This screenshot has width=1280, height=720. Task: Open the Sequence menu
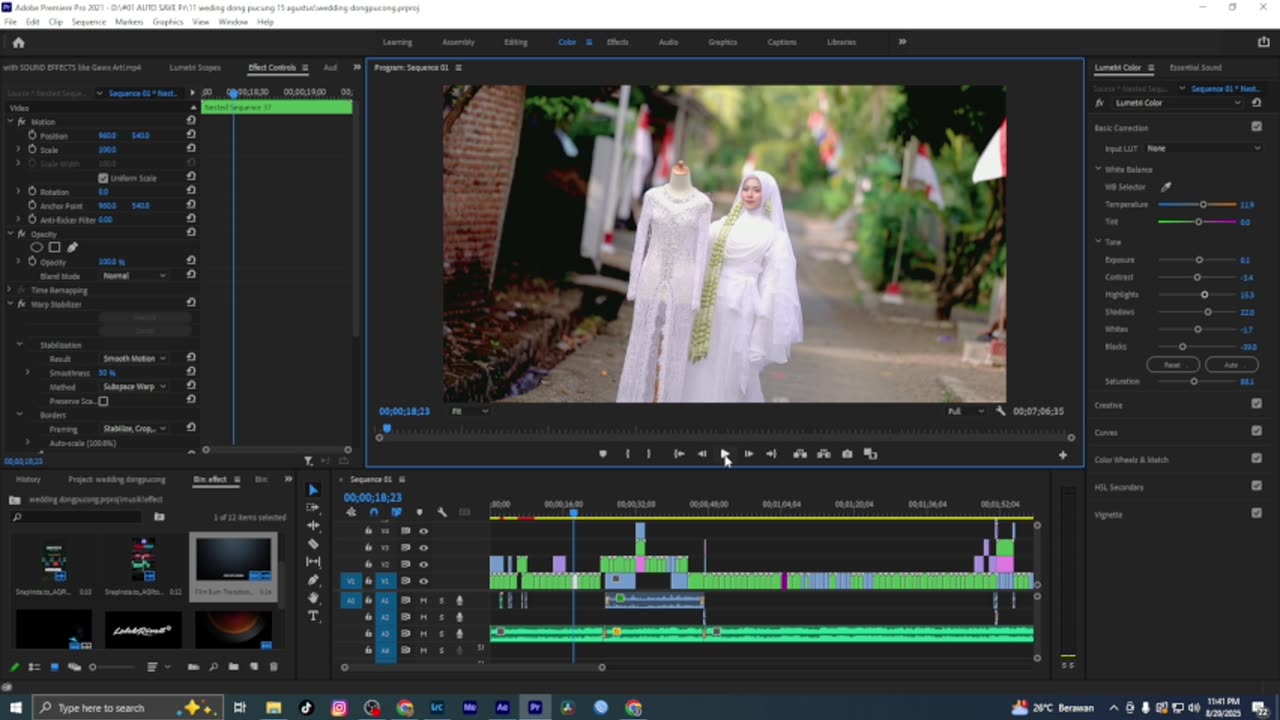coord(88,21)
